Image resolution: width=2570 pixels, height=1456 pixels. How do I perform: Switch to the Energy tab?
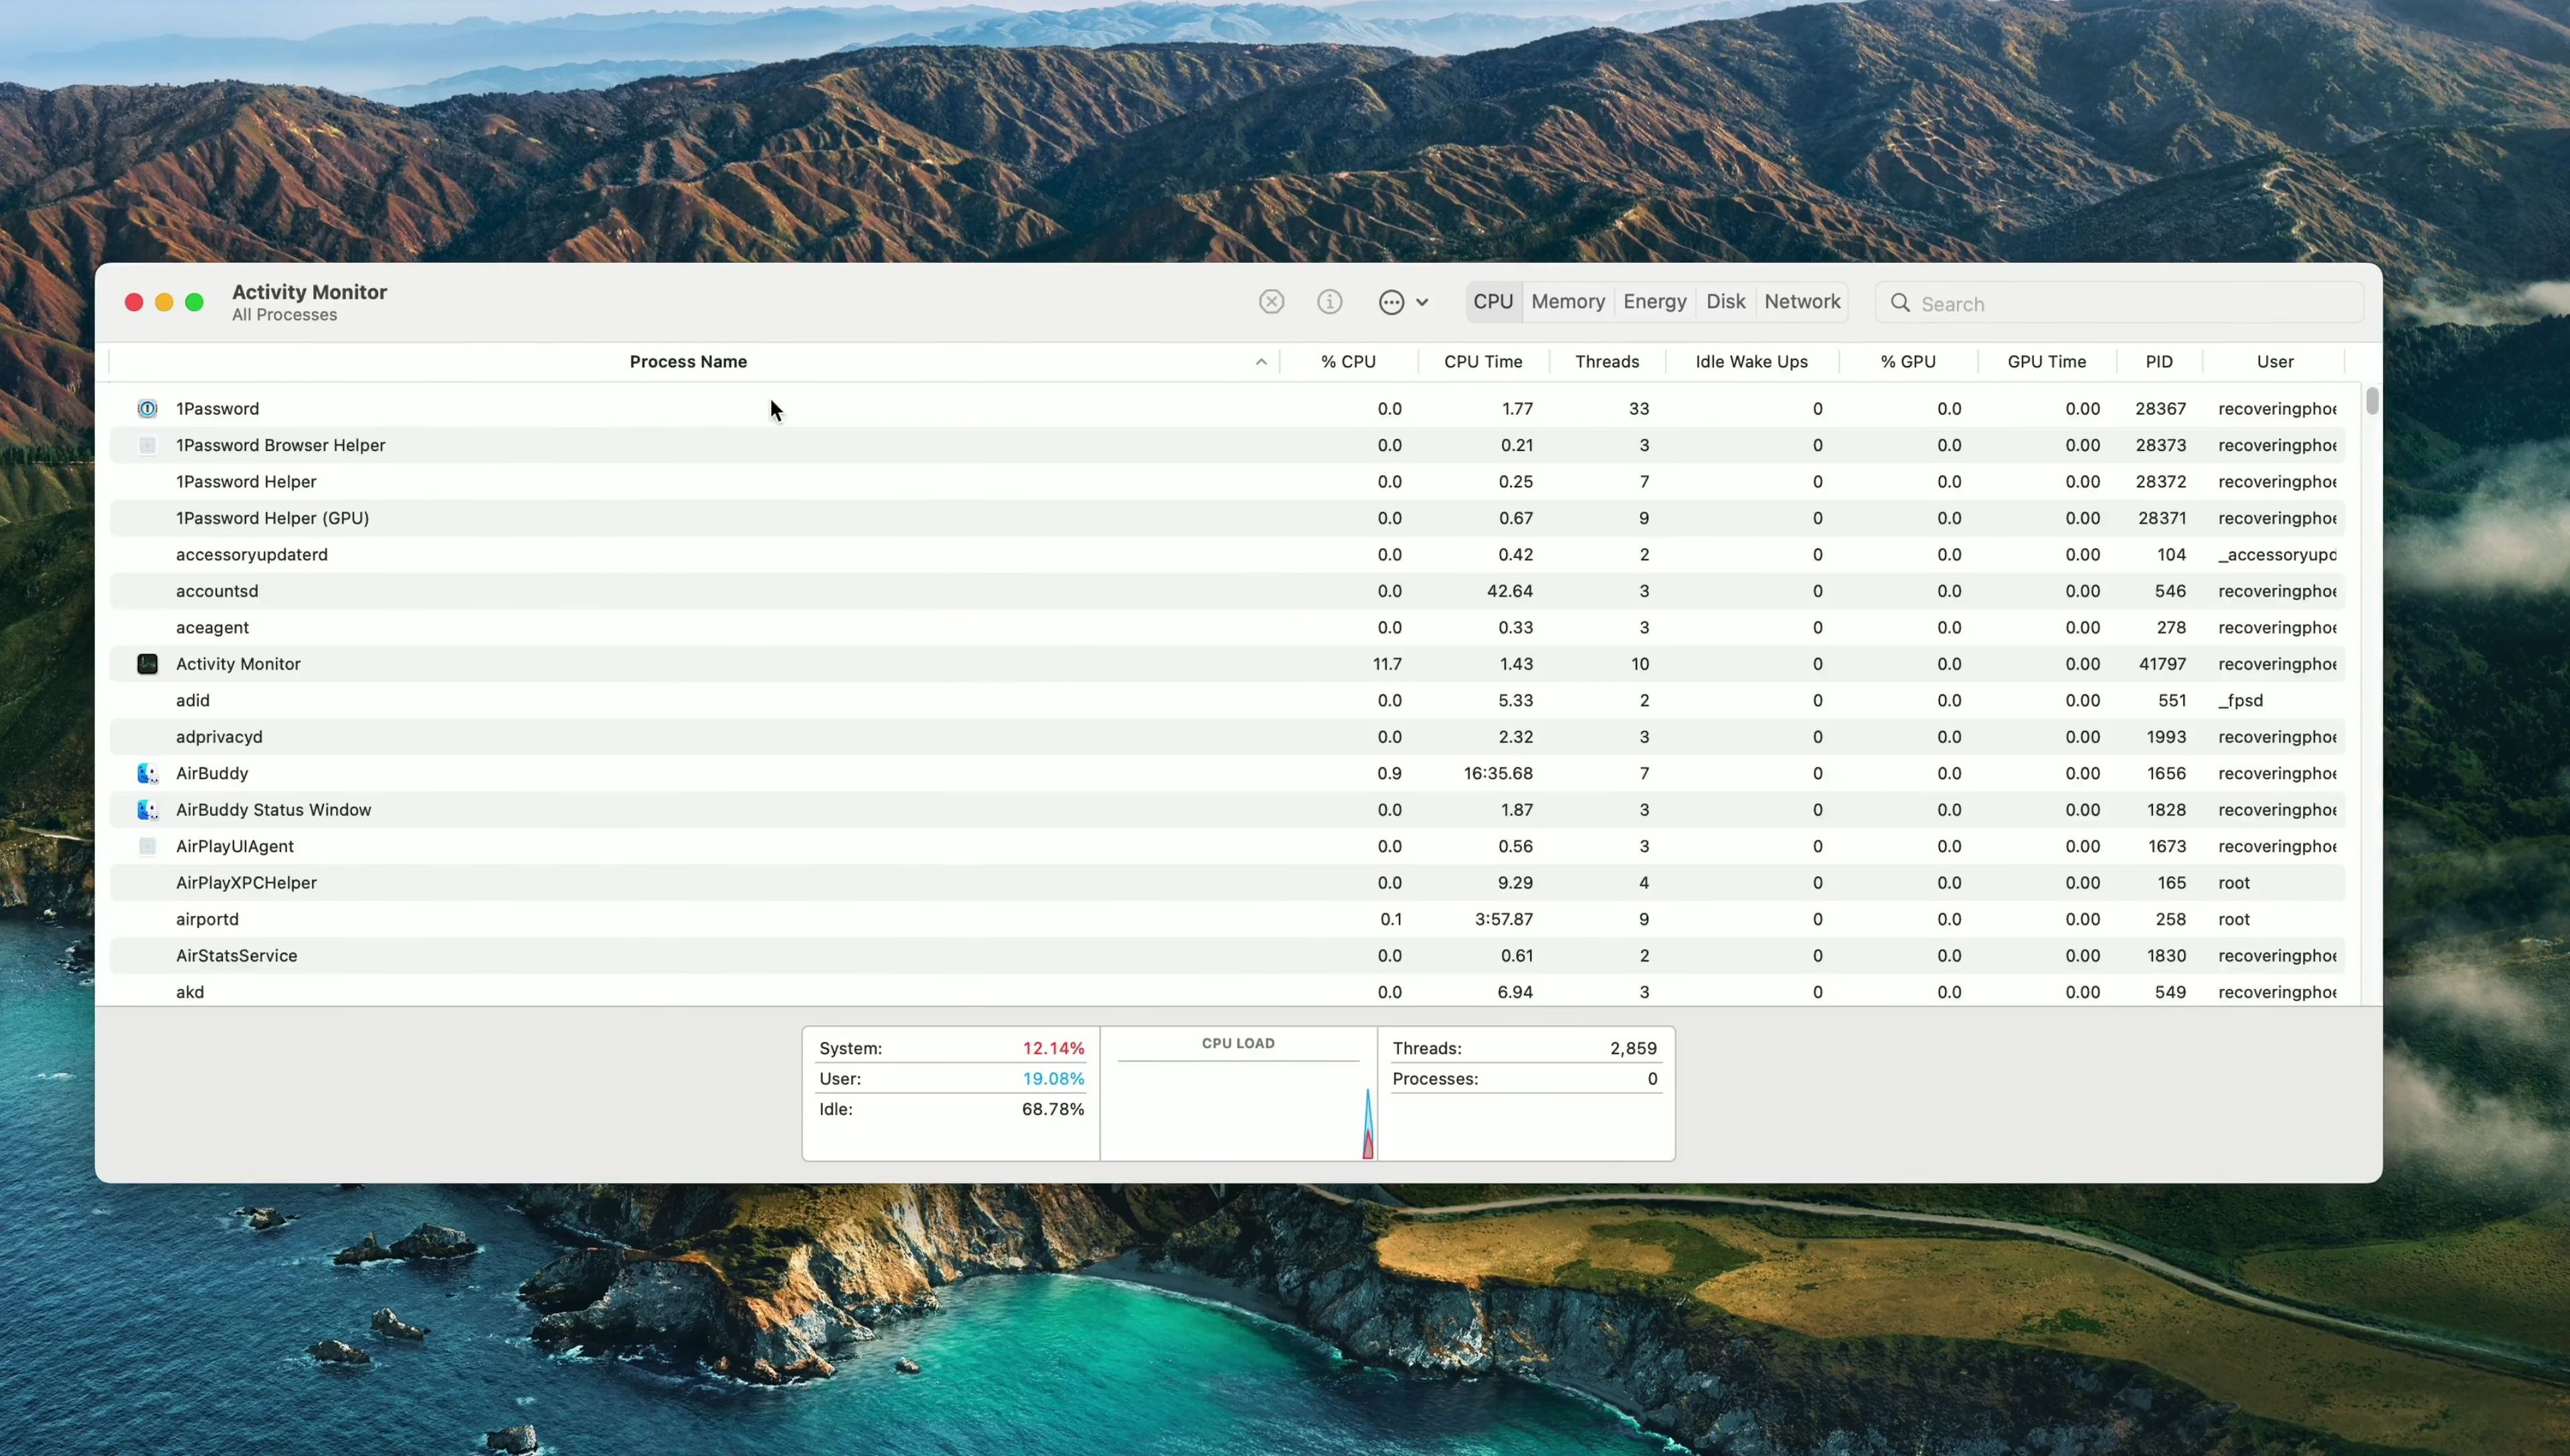[x=1654, y=302]
